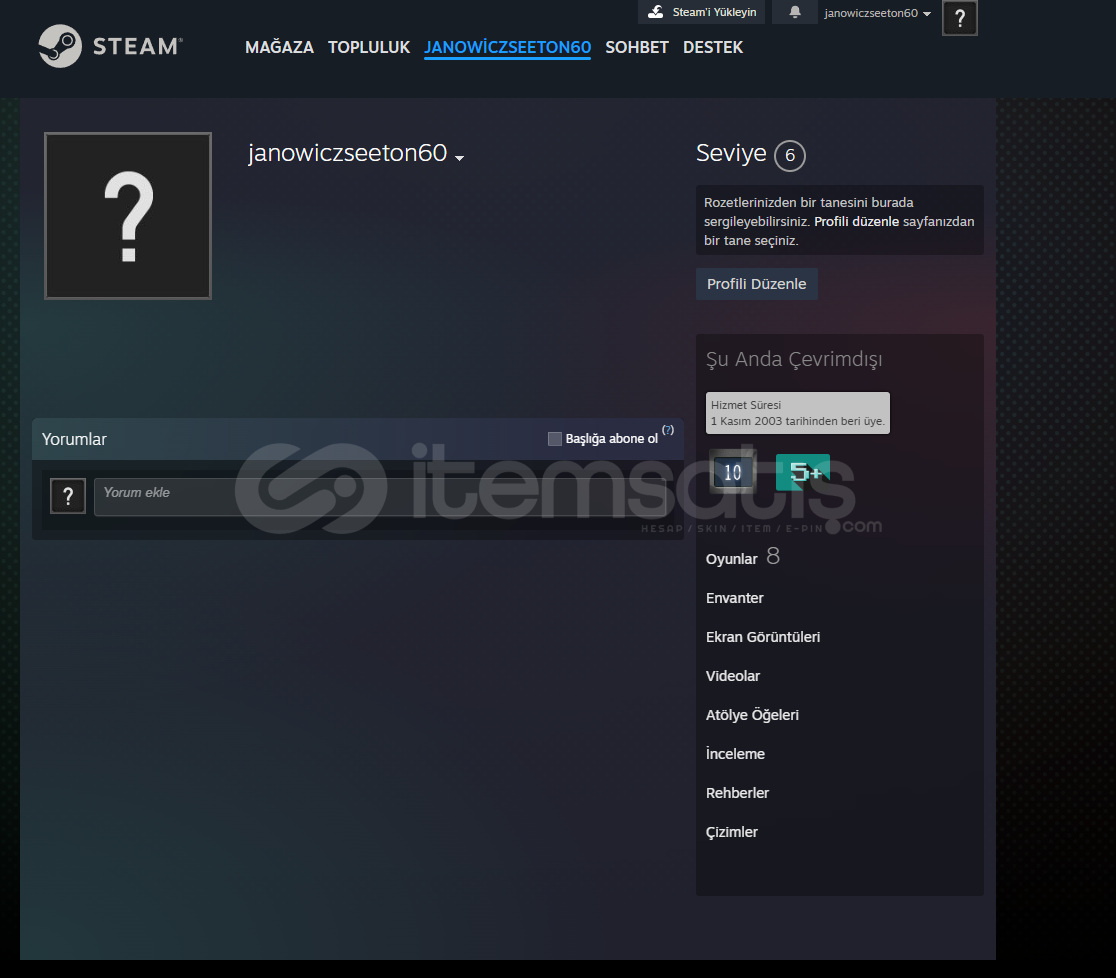Click the 'Seviye' level heading
Image resolution: width=1116 pixels, height=978 pixels.
[731, 153]
